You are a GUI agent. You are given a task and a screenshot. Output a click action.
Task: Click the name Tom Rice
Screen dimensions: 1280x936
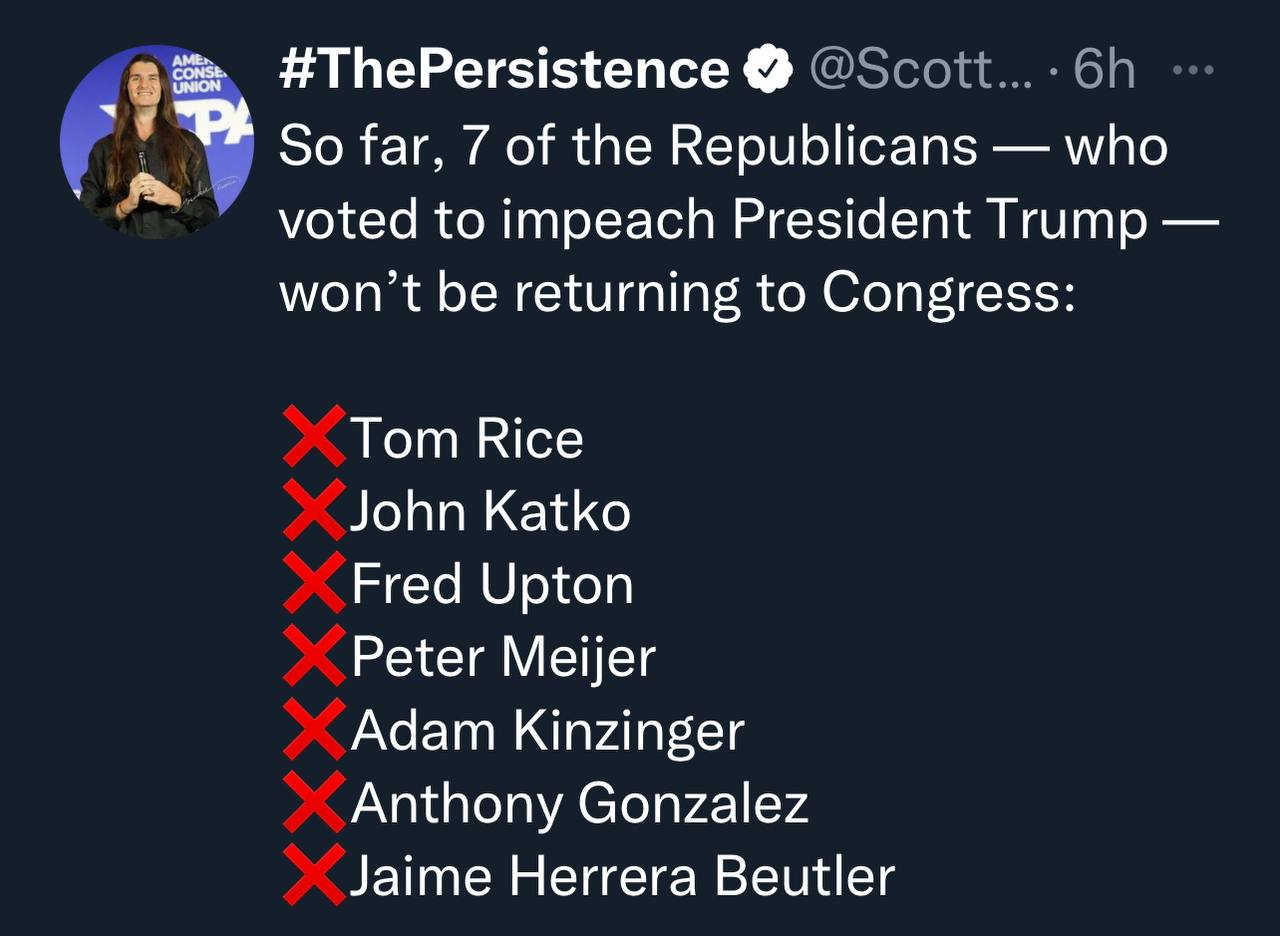click(467, 439)
